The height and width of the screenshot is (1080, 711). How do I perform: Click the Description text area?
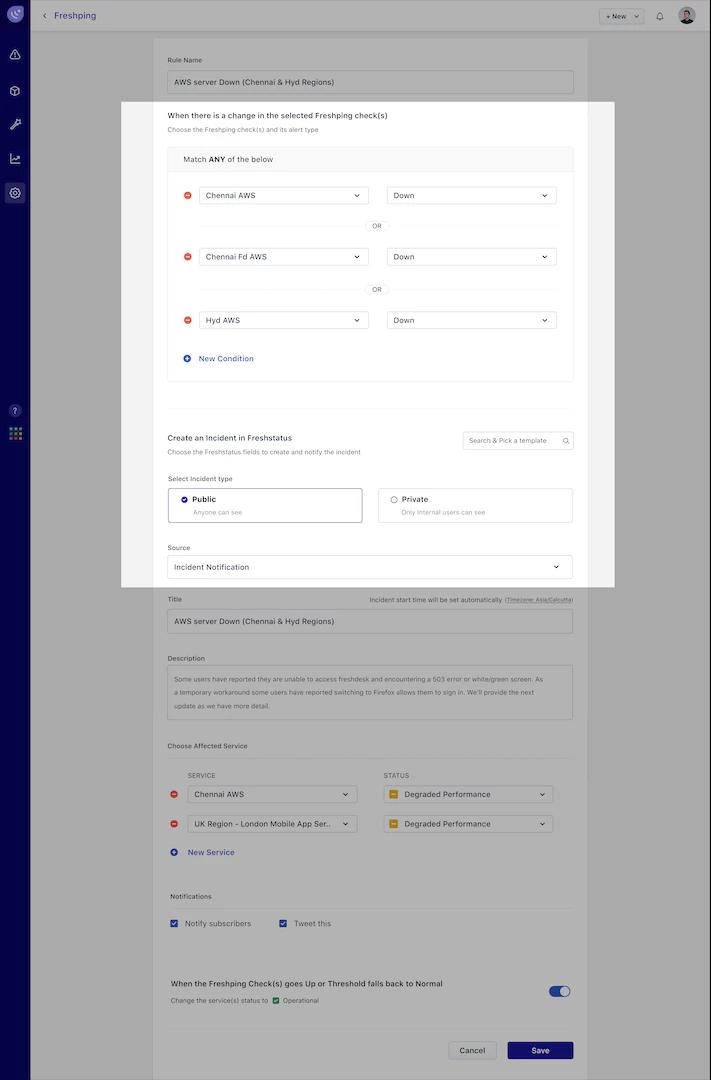370,692
